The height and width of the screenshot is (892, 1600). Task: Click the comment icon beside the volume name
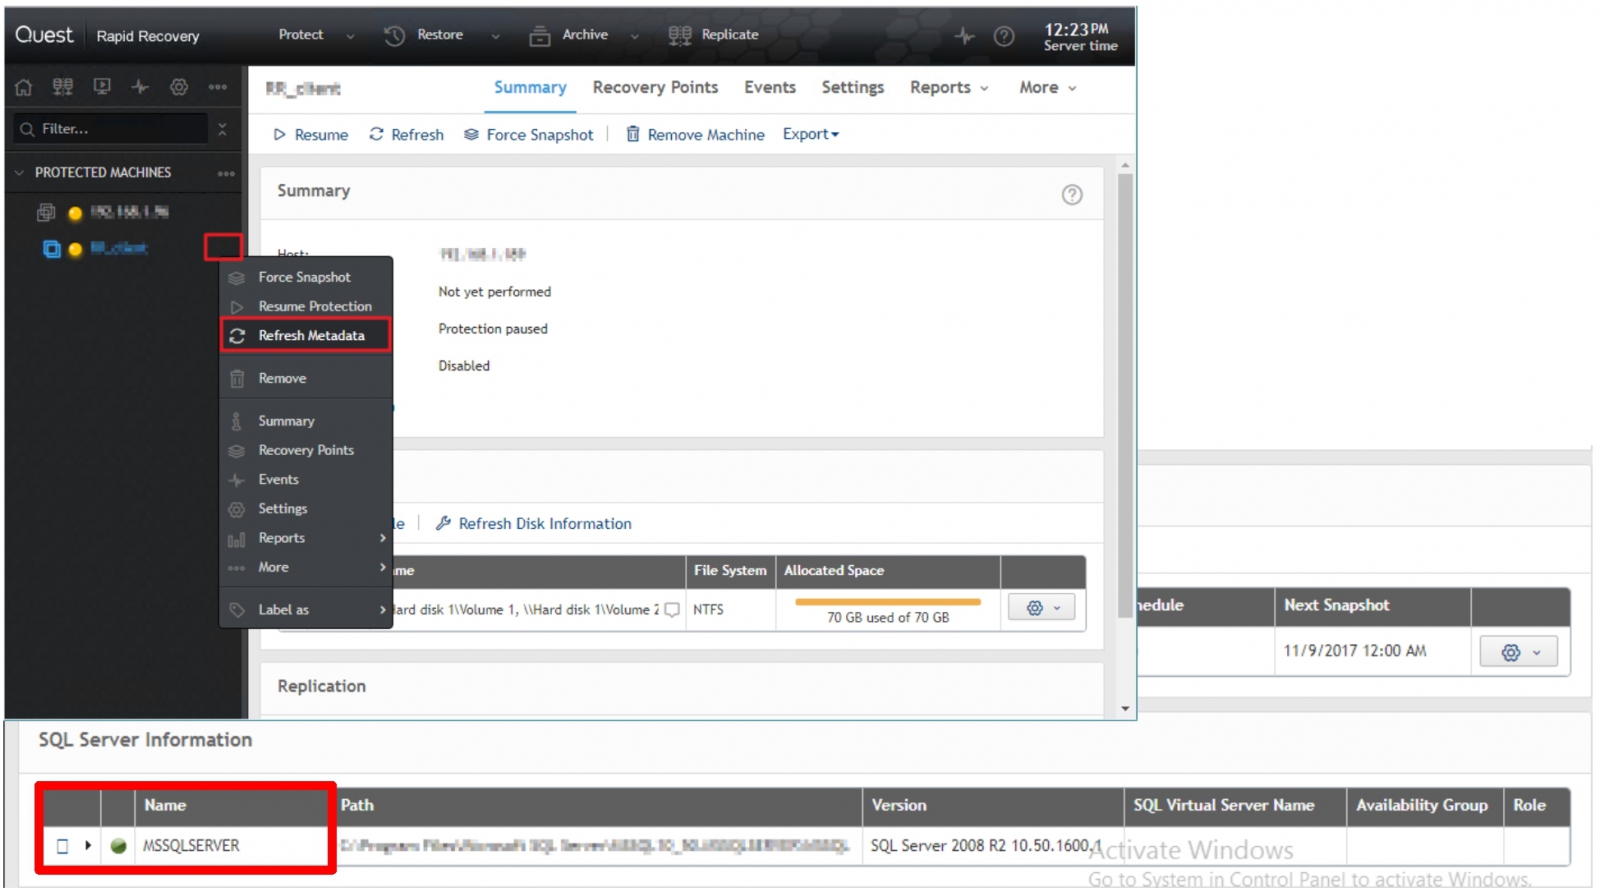point(672,609)
